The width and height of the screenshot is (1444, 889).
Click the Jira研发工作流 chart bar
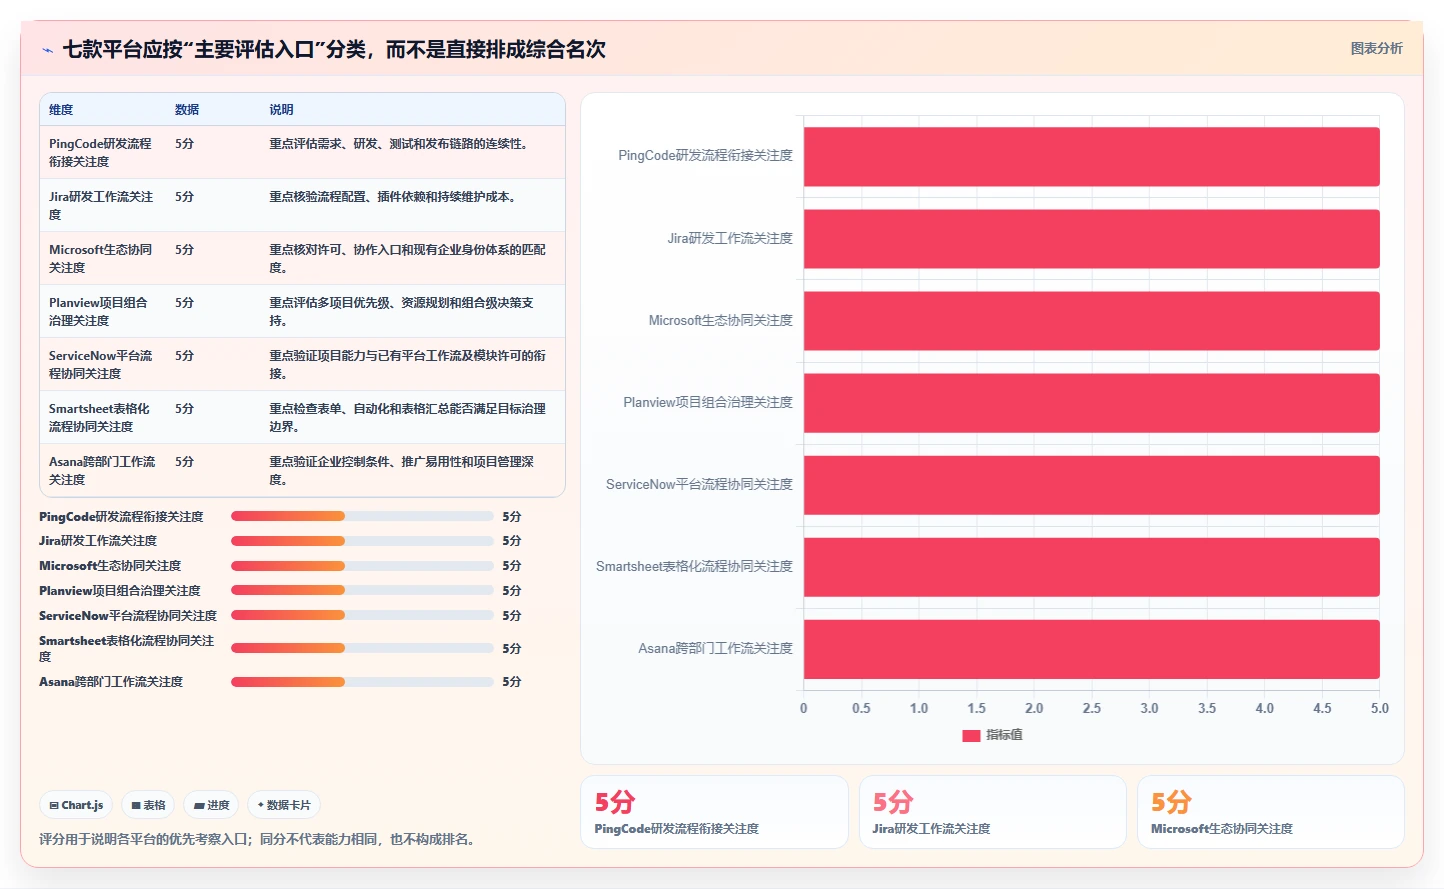click(x=1092, y=238)
